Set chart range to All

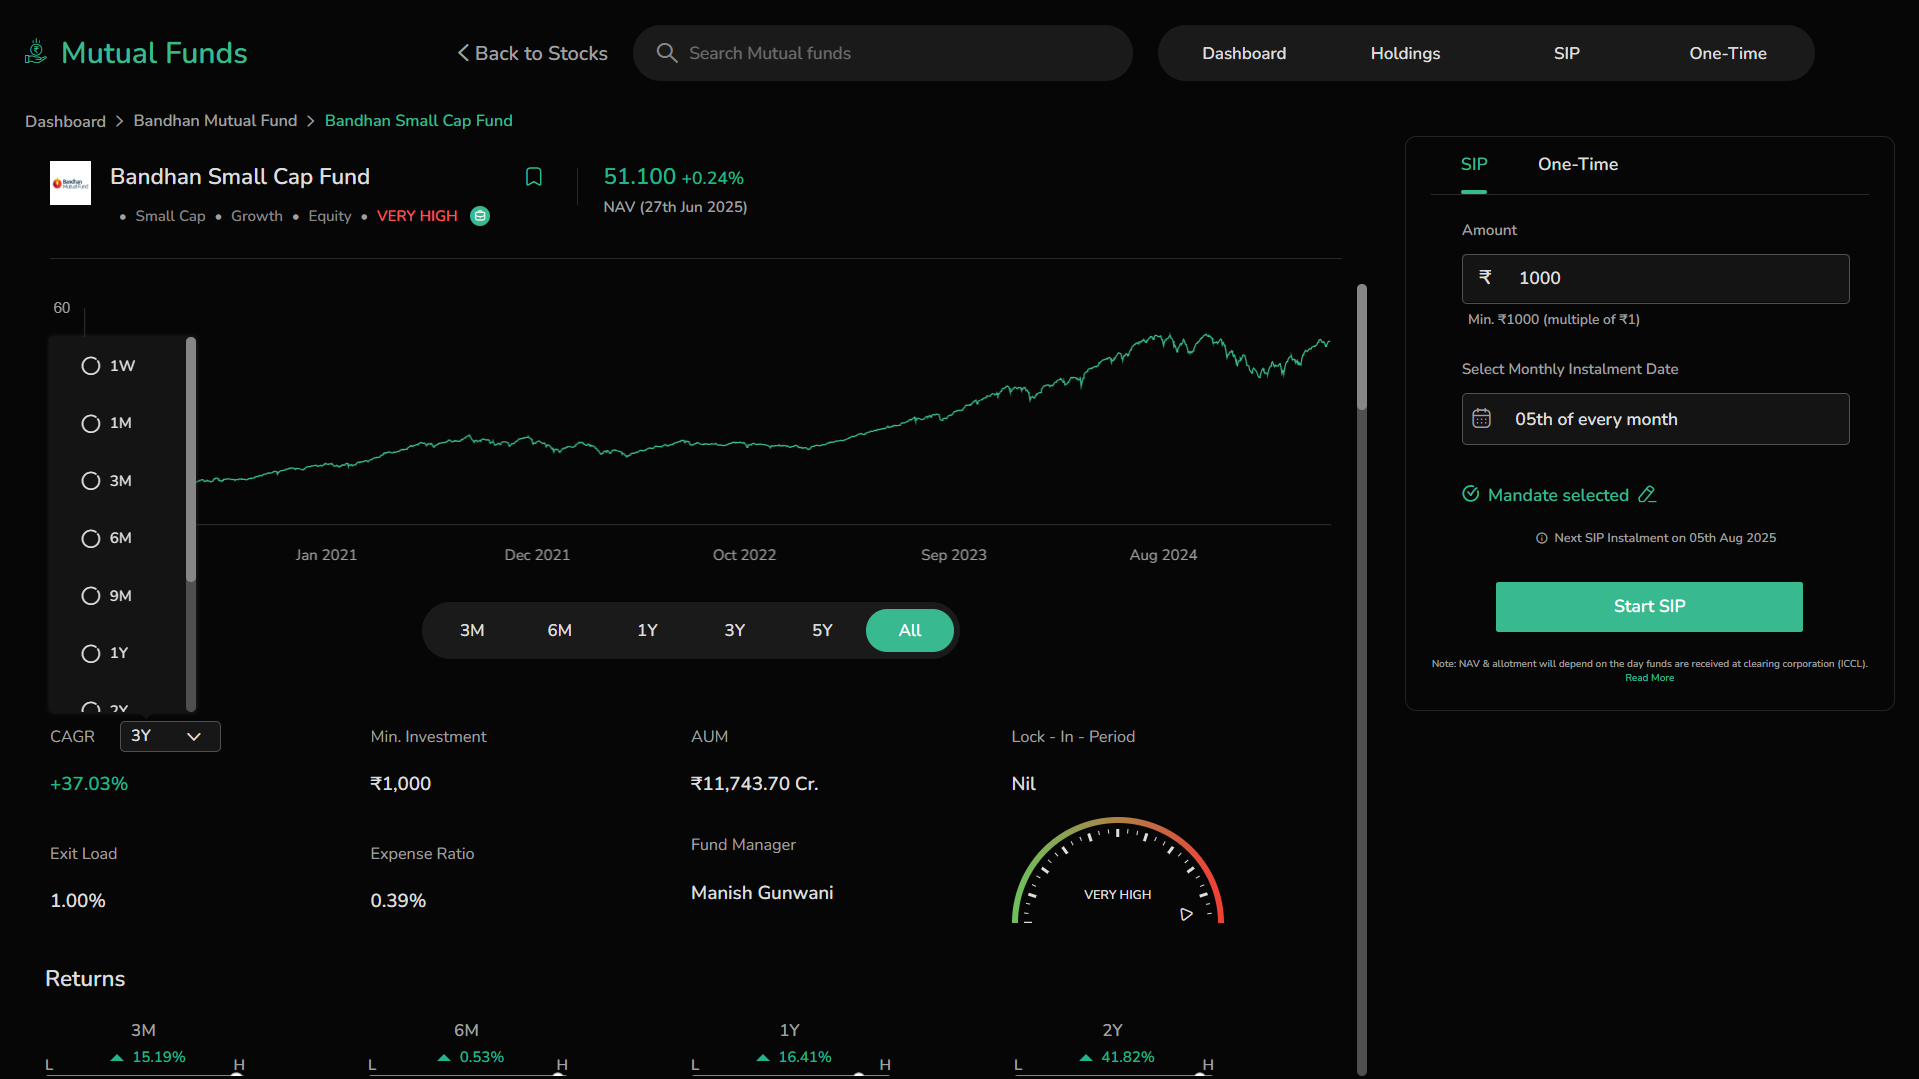click(910, 630)
